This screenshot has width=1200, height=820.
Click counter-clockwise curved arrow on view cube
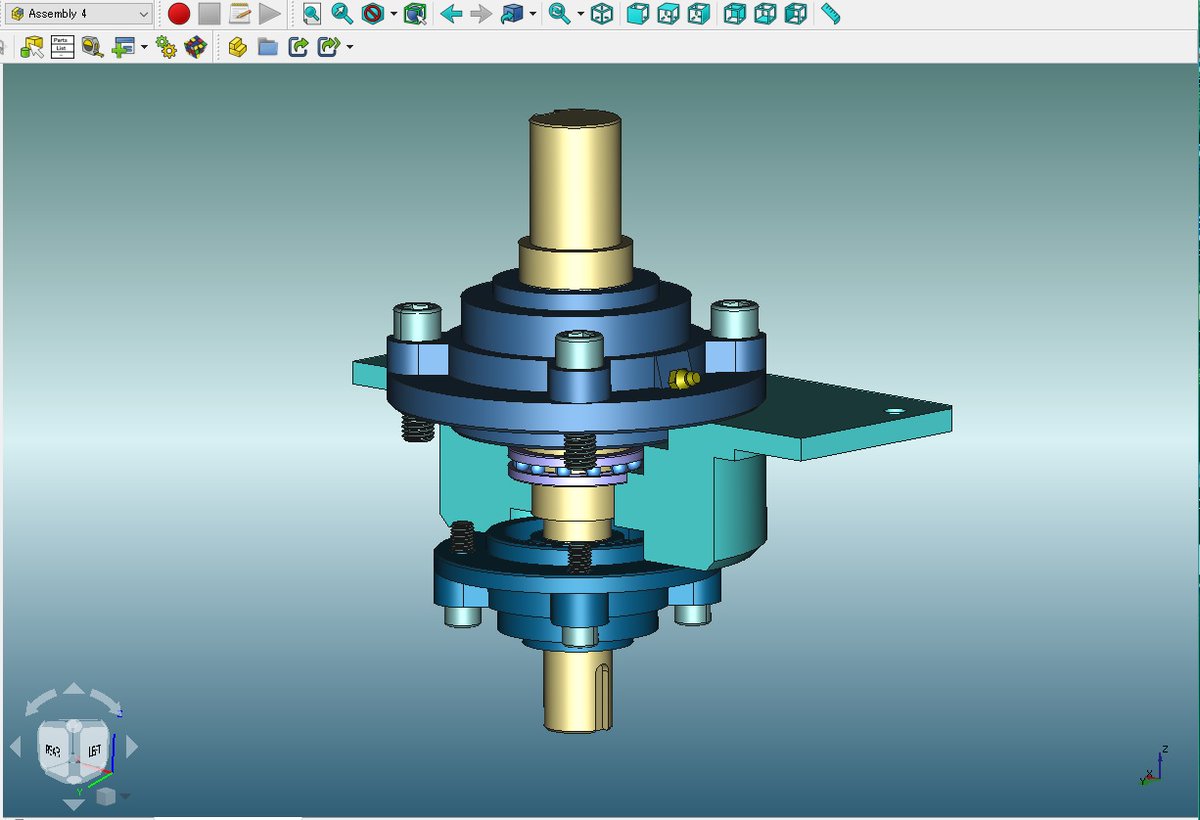pyautogui.click(x=39, y=704)
